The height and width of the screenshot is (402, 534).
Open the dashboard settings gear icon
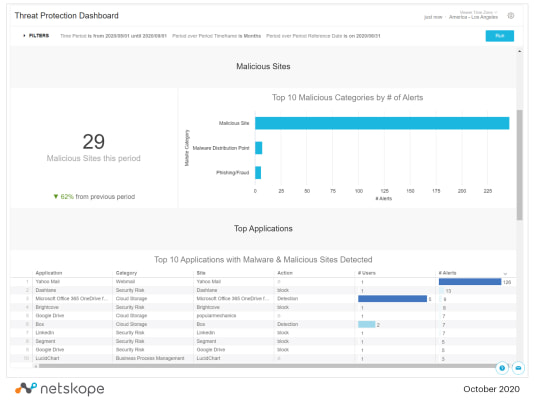[x=511, y=16]
